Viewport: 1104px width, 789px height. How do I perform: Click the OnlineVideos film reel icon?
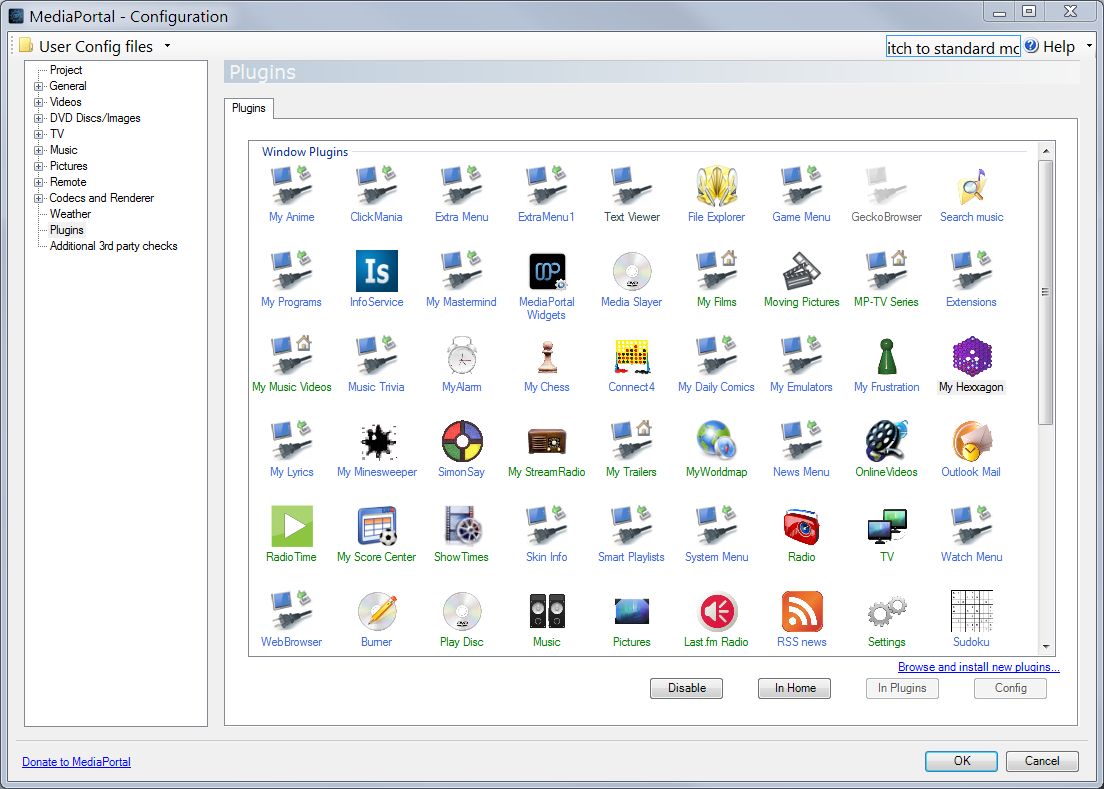pyautogui.click(x=886, y=441)
